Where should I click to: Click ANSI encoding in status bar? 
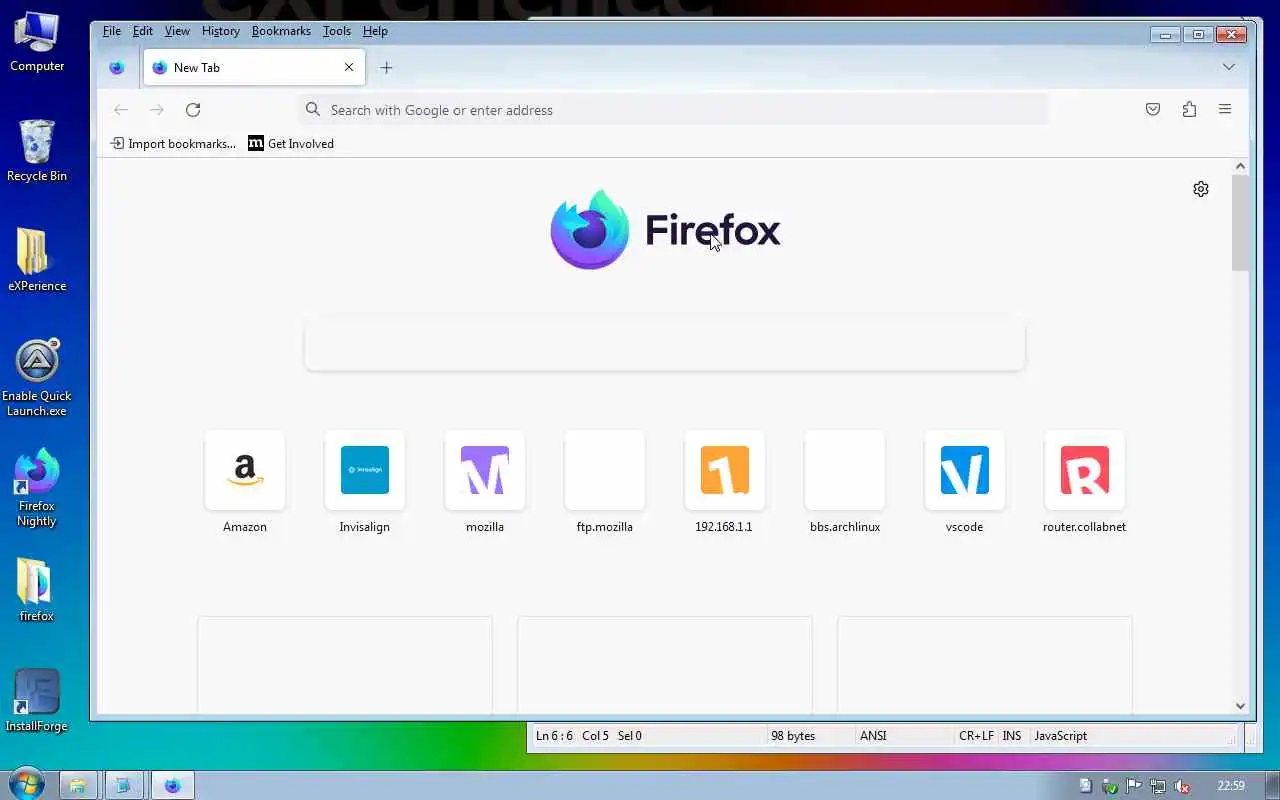(873, 736)
